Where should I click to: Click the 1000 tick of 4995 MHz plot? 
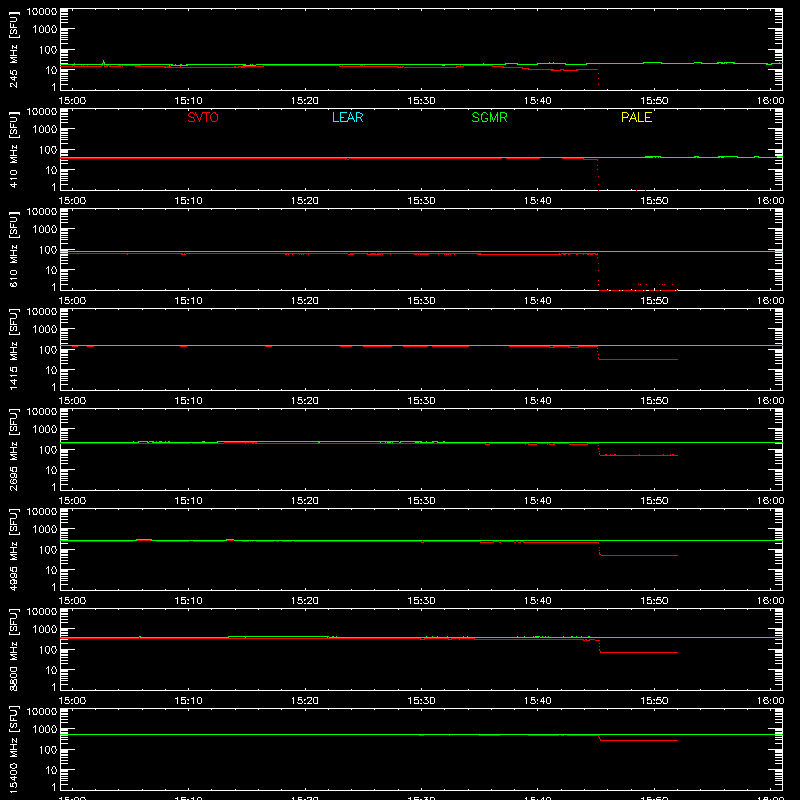pos(45,529)
